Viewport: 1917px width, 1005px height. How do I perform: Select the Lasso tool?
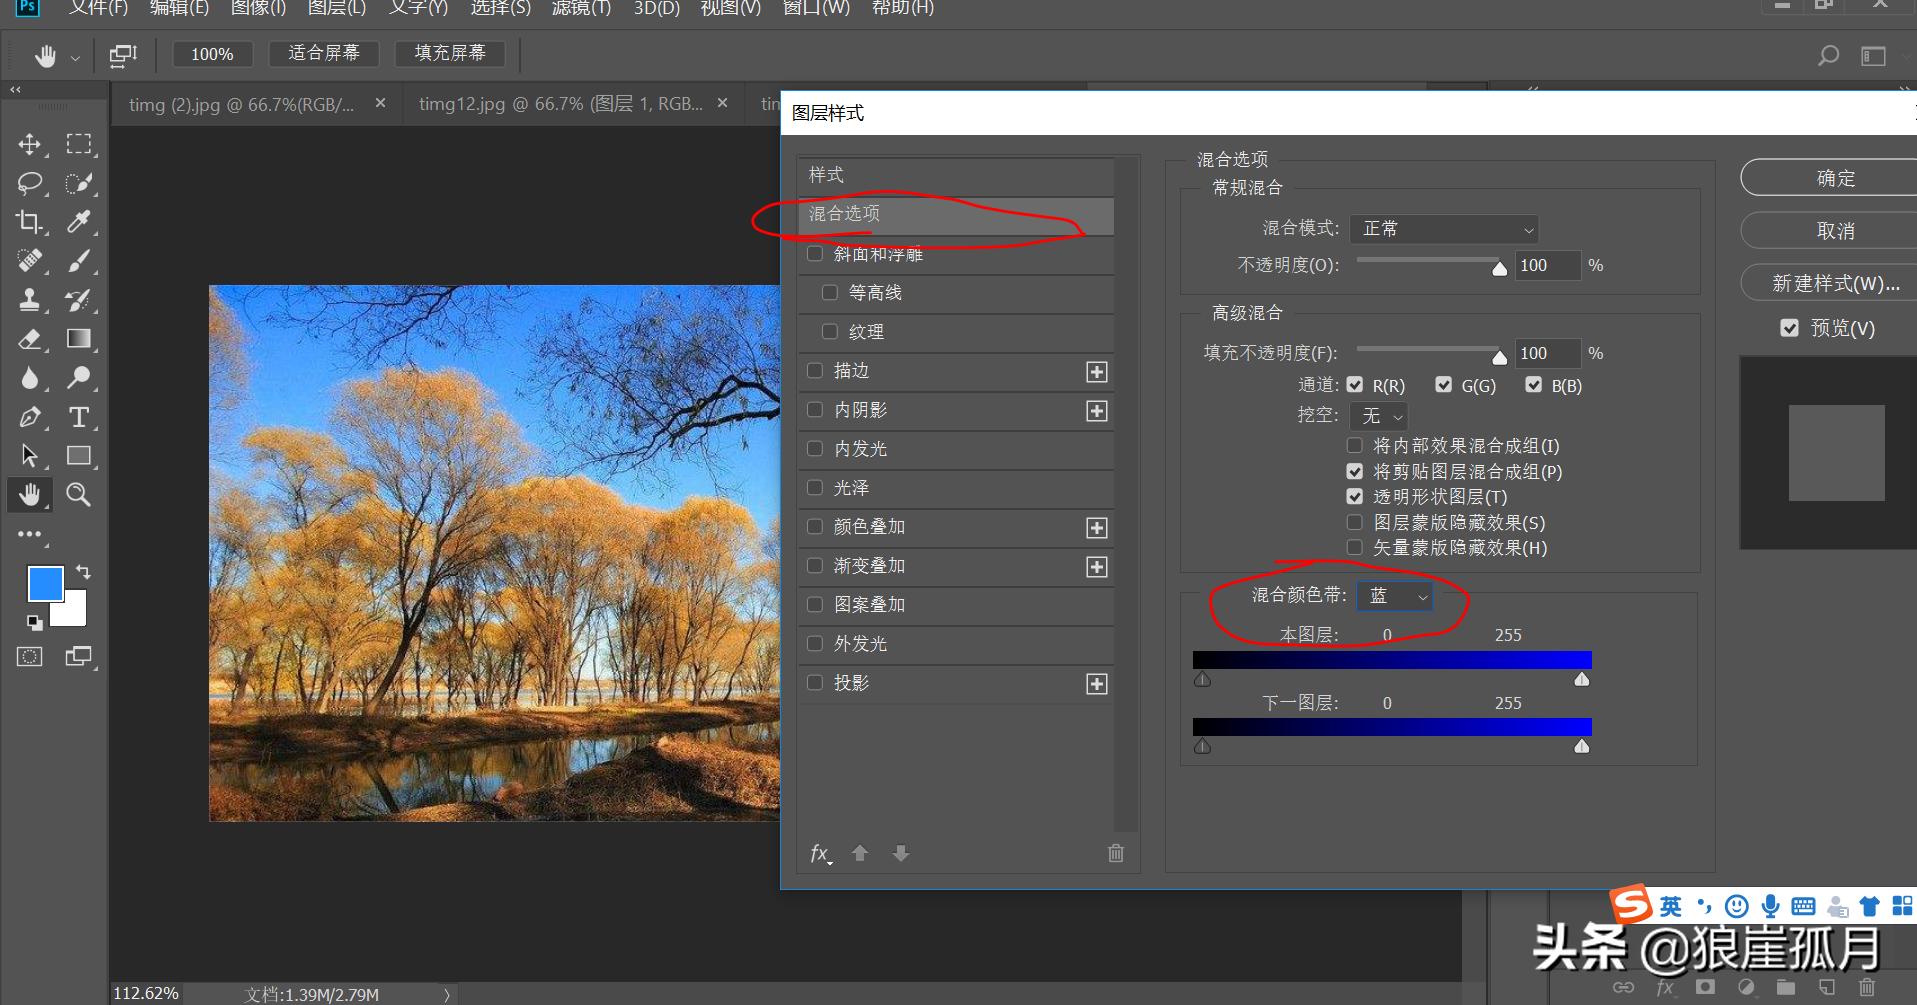tap(30, 183)
